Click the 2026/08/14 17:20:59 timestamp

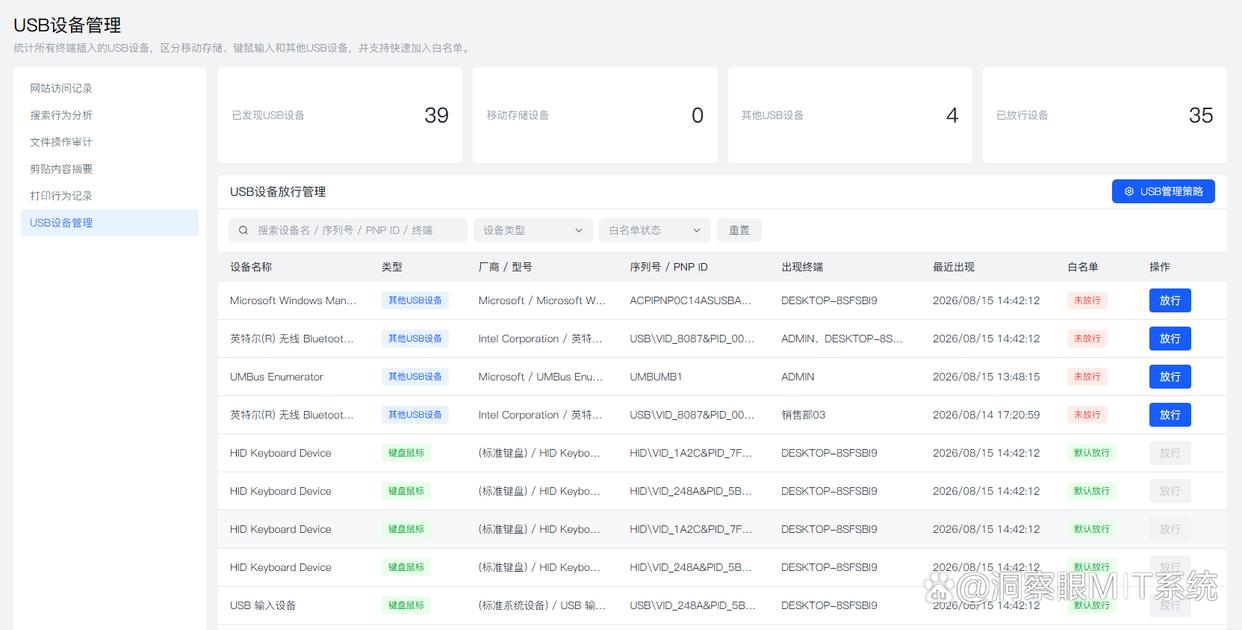click(x=986, y=415)
